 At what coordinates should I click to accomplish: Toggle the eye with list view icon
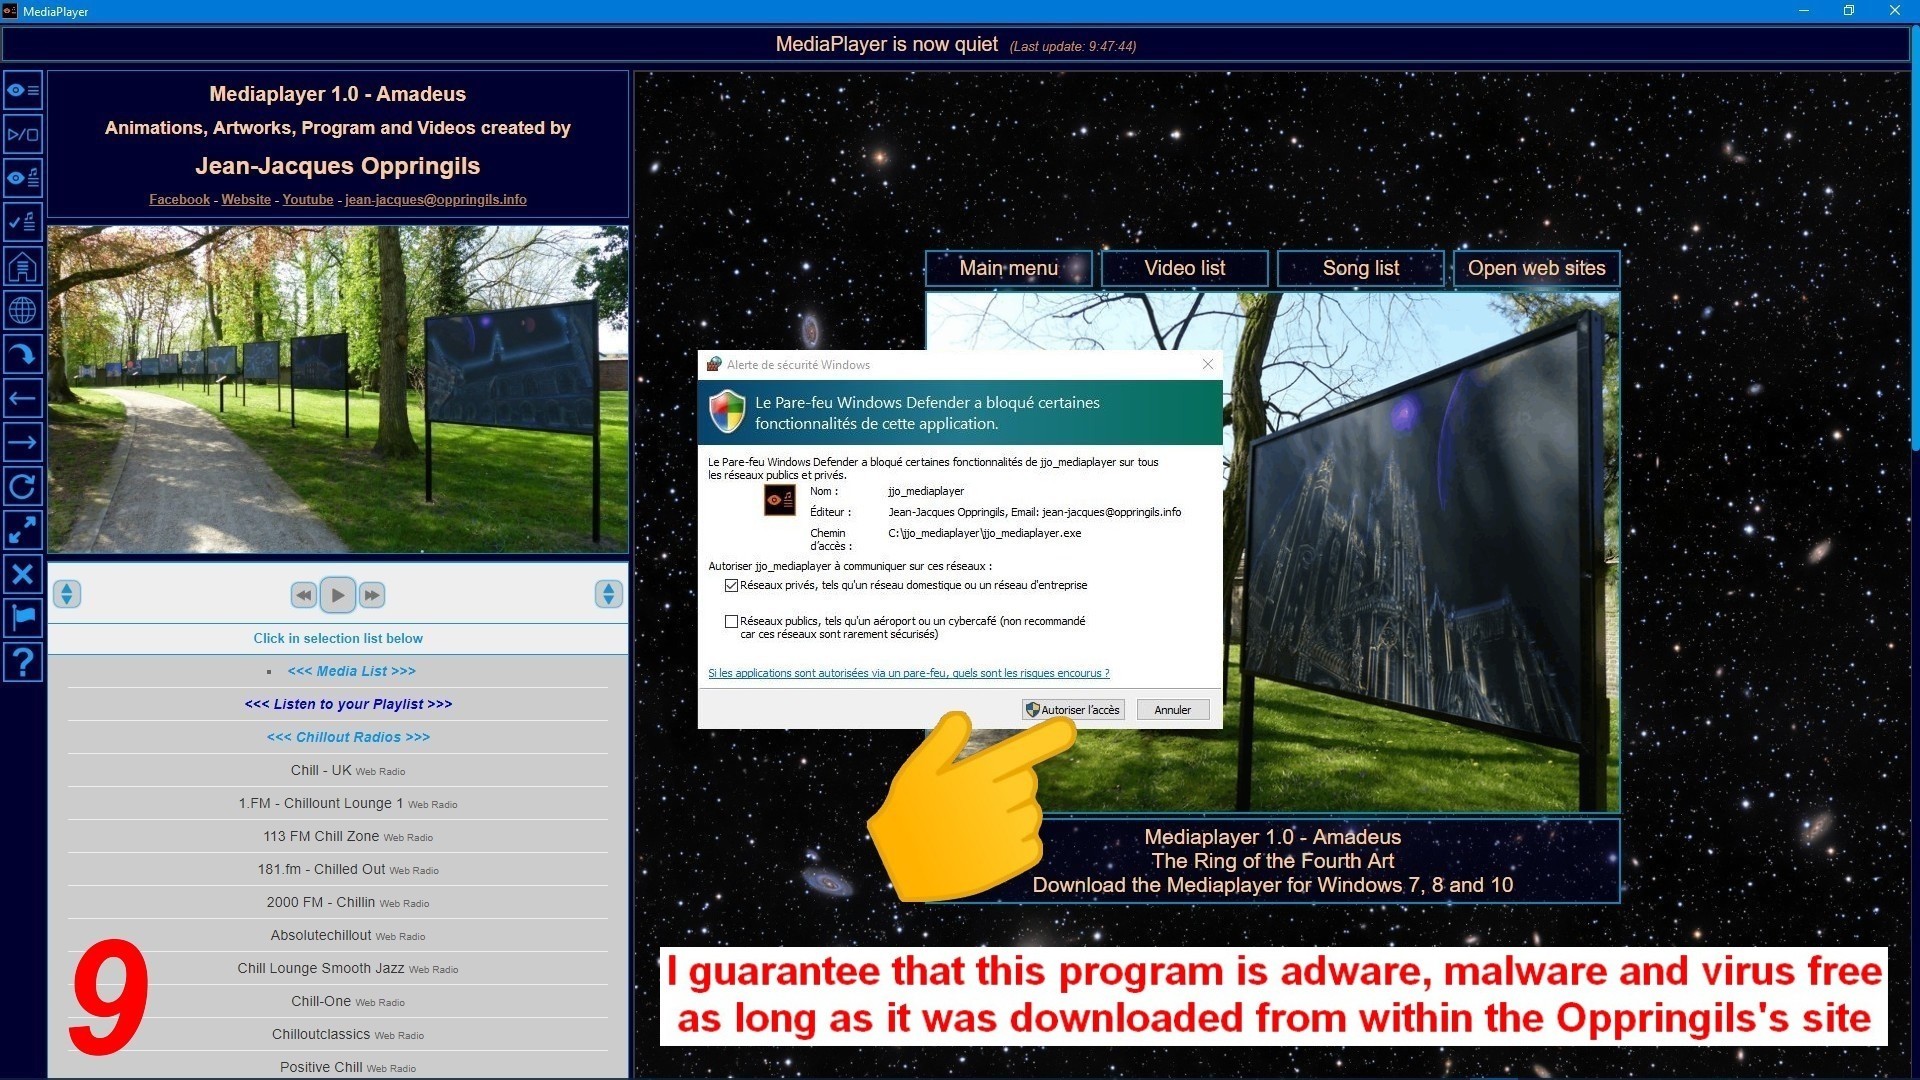click(x=22, y=90)
